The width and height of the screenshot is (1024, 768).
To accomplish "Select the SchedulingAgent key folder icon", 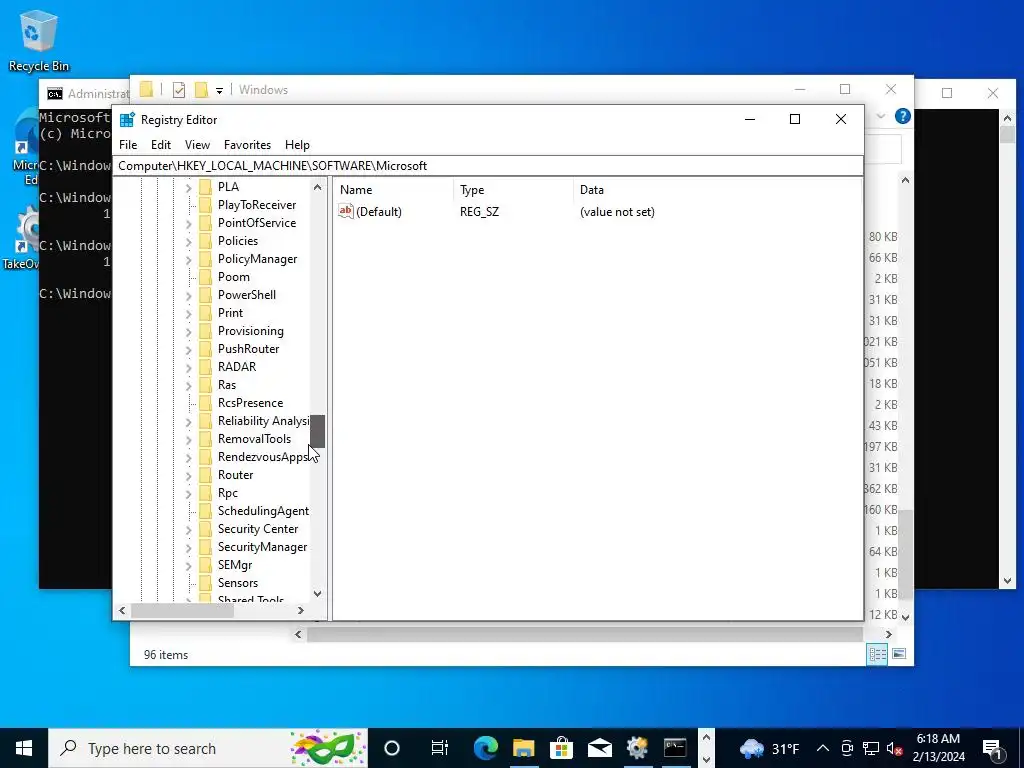I will click(206, 511).
